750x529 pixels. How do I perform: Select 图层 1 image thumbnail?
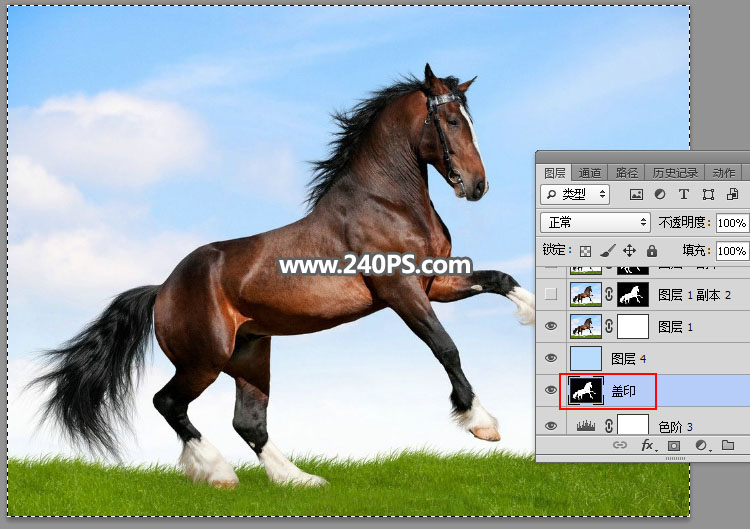pos(586,327)
